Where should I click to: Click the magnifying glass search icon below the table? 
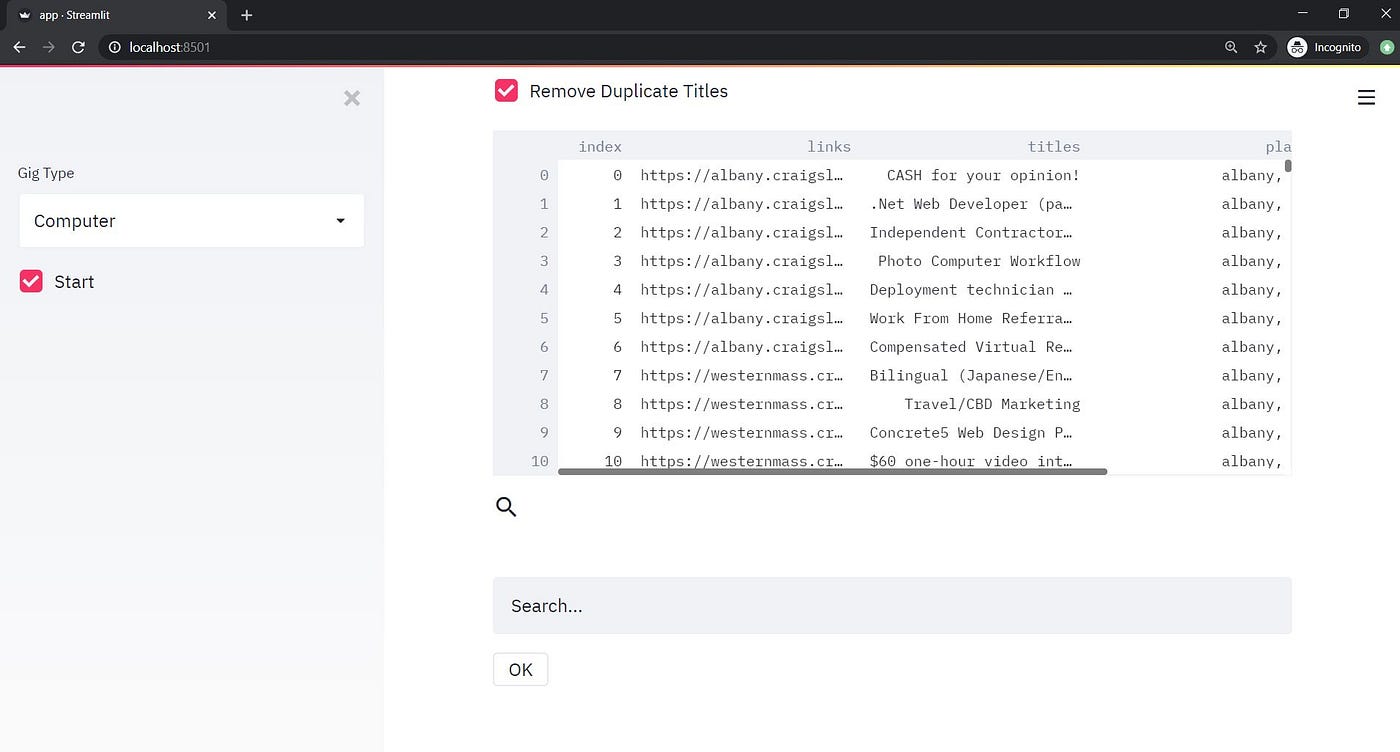[506, 507]
